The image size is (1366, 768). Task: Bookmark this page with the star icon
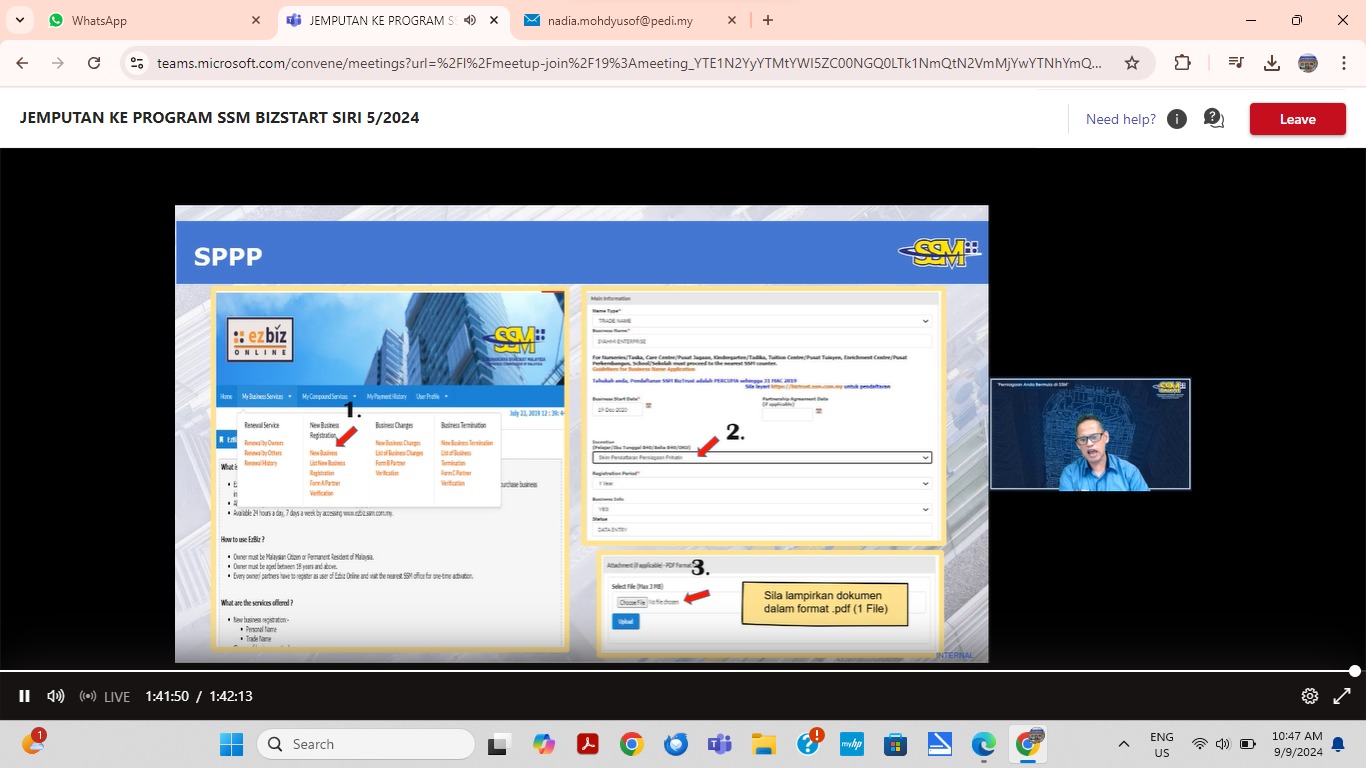coord(1132,63)
